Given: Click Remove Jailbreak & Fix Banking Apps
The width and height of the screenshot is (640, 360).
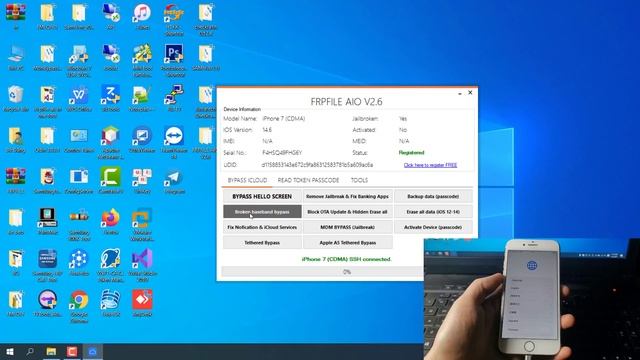Looking at the screenshot, I should point(347,196).
